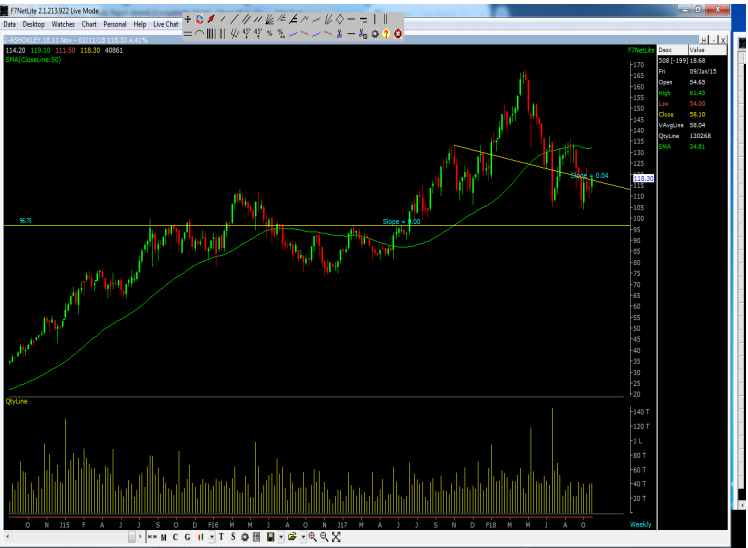Viewport: 748px width, 548px height.
Task: Open drawing toolbar gear settings
Action: coord(375,34)
